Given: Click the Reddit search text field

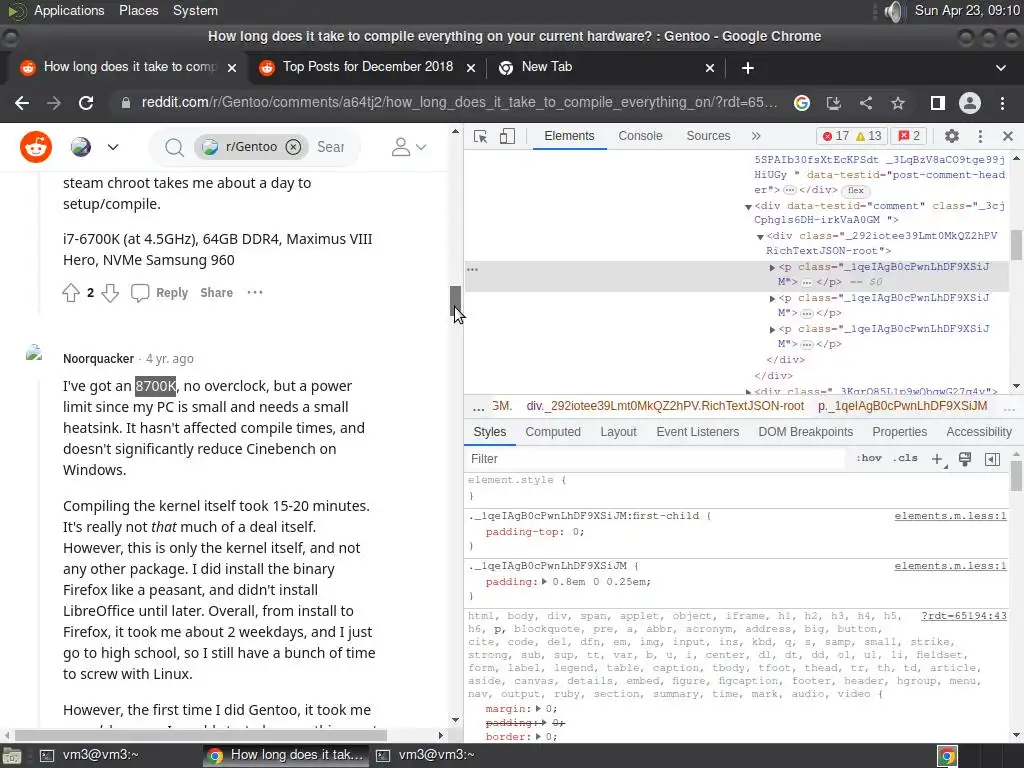Looking at the screenshot, I should pos(333,148).
